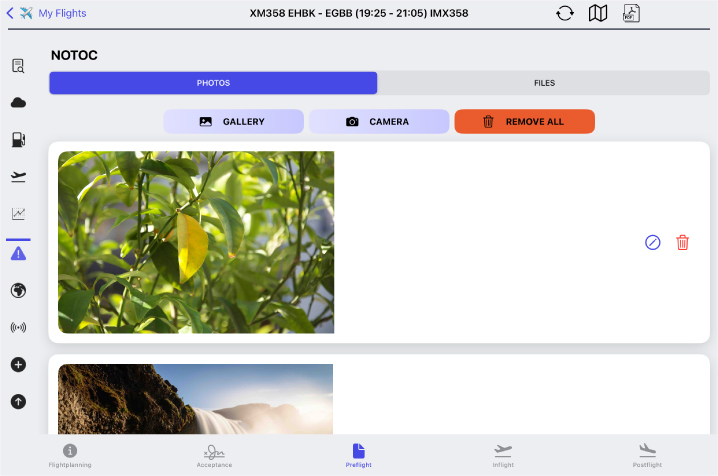Viewport: 718px width, 476px height.
Task: Open the Flightplanning bottom tab
Action: [70, 456]
